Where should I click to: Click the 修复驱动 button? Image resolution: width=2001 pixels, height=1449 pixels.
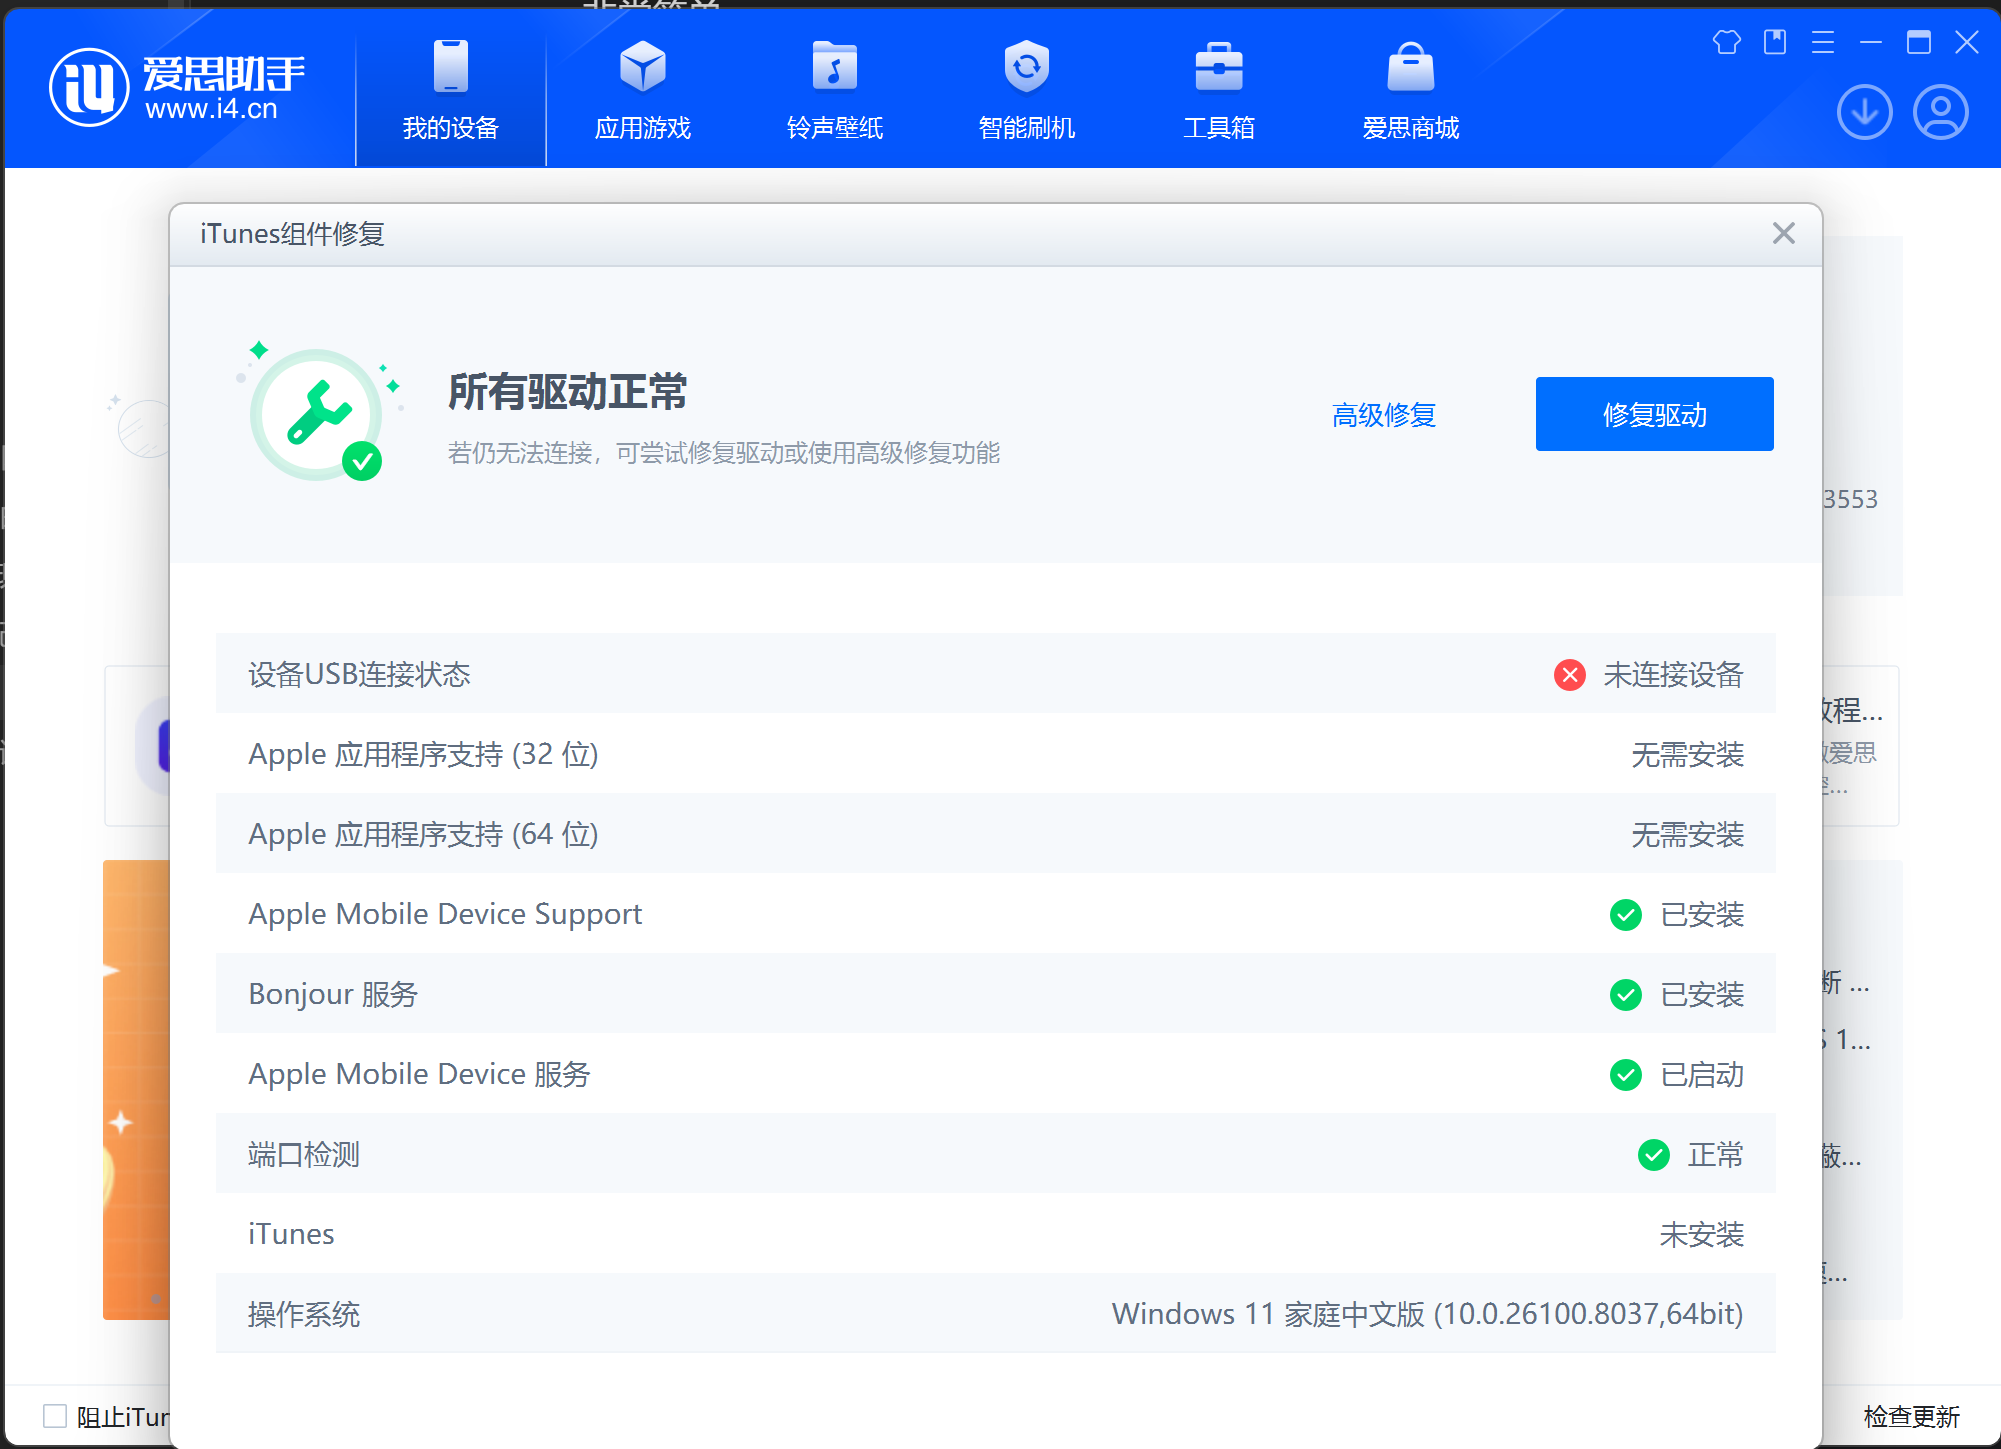click(x=1654, y=414)
